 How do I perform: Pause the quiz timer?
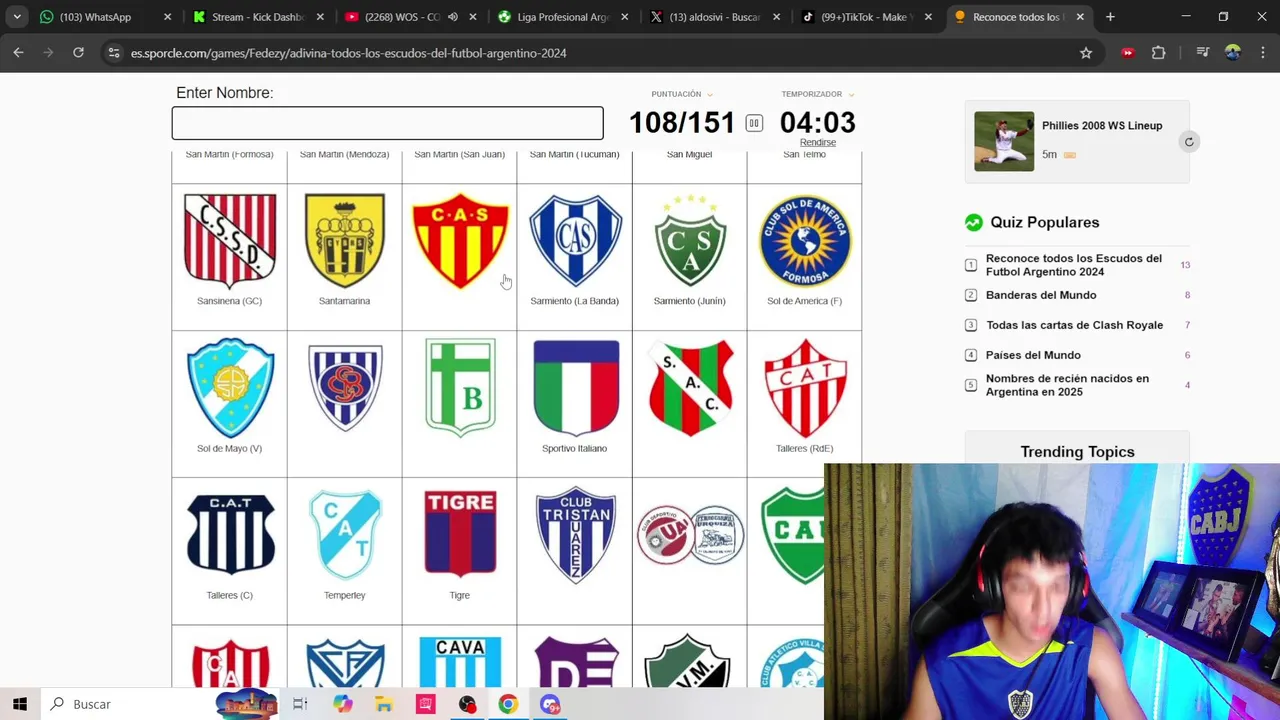point(754,123)
